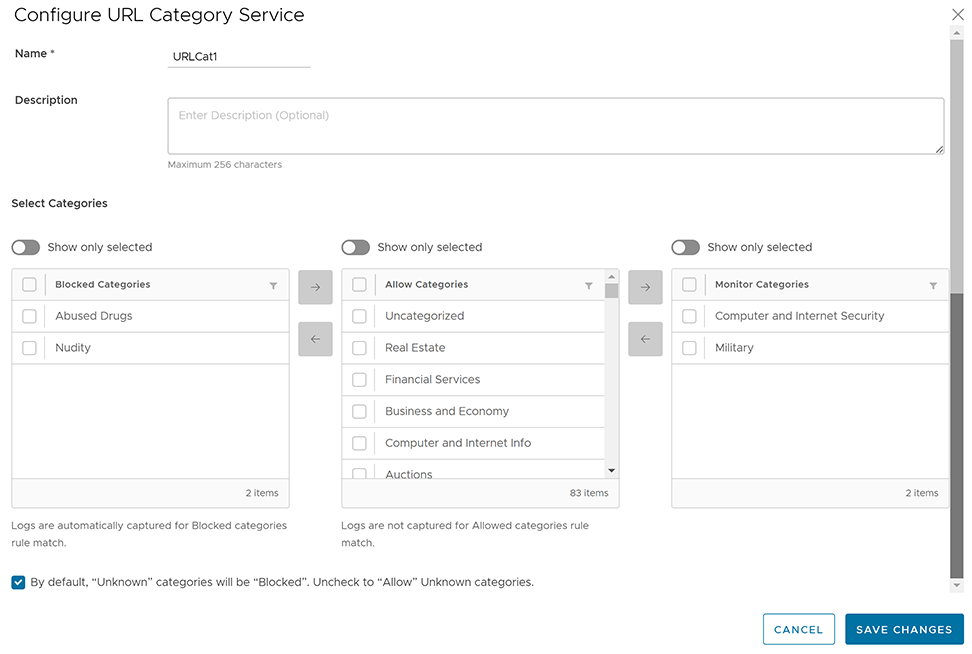Click the Name field containing URLCat1
Viewport: 972px width, 654px height.
pos(240,57)
